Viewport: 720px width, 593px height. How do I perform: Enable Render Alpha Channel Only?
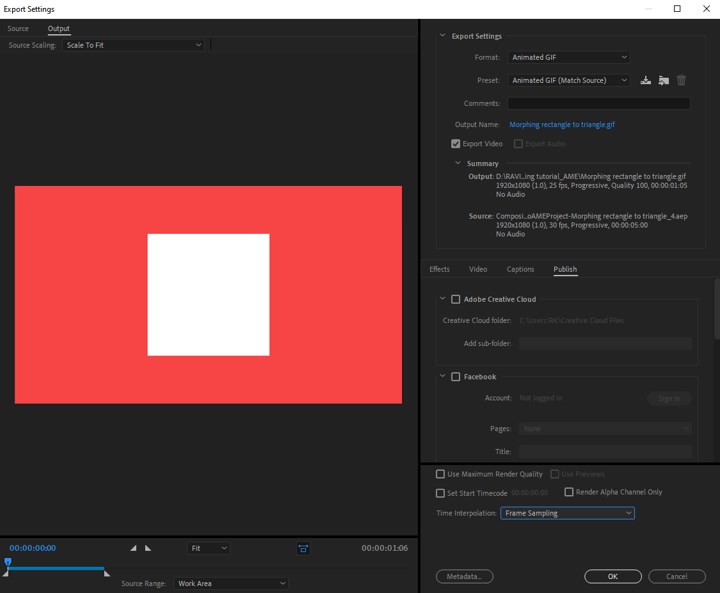(569, 492)
